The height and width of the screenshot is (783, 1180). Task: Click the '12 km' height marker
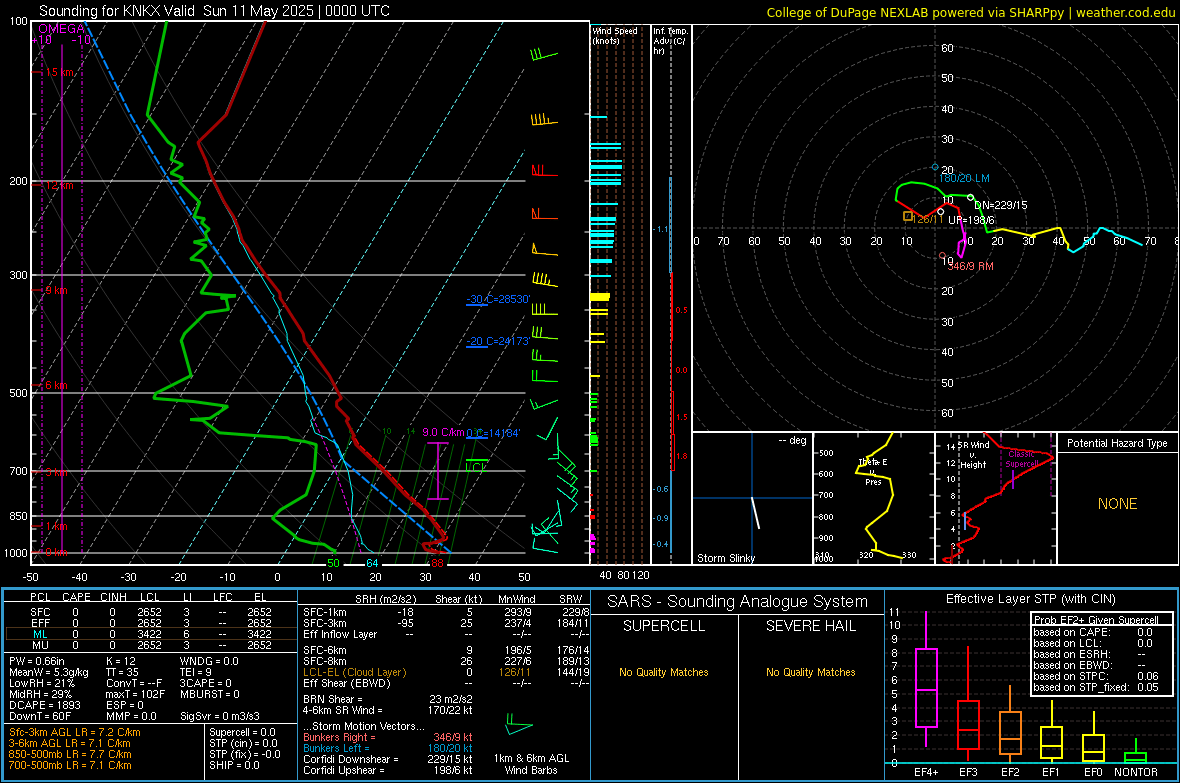(58, 185)
